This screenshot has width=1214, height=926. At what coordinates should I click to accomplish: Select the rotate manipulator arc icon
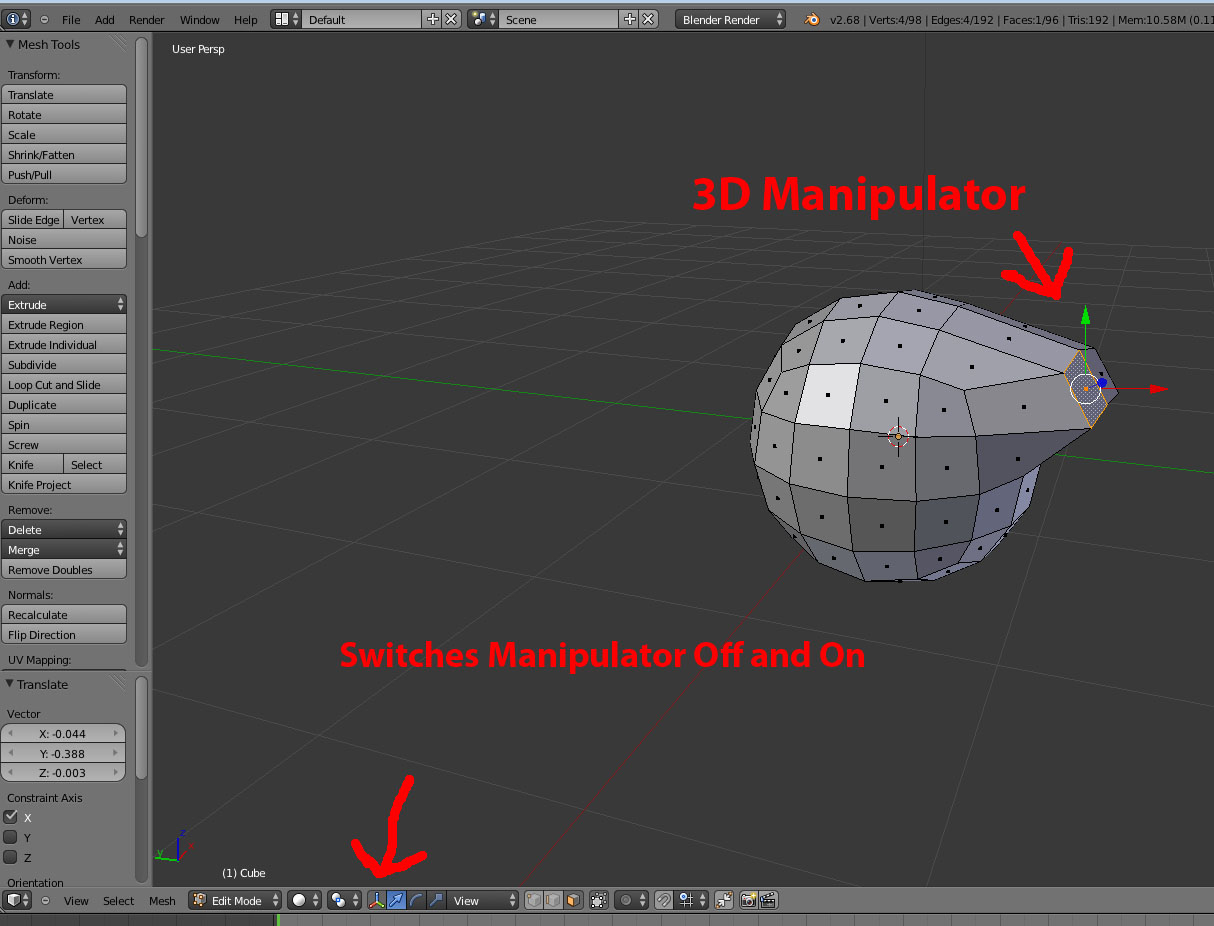pos(416,900)
